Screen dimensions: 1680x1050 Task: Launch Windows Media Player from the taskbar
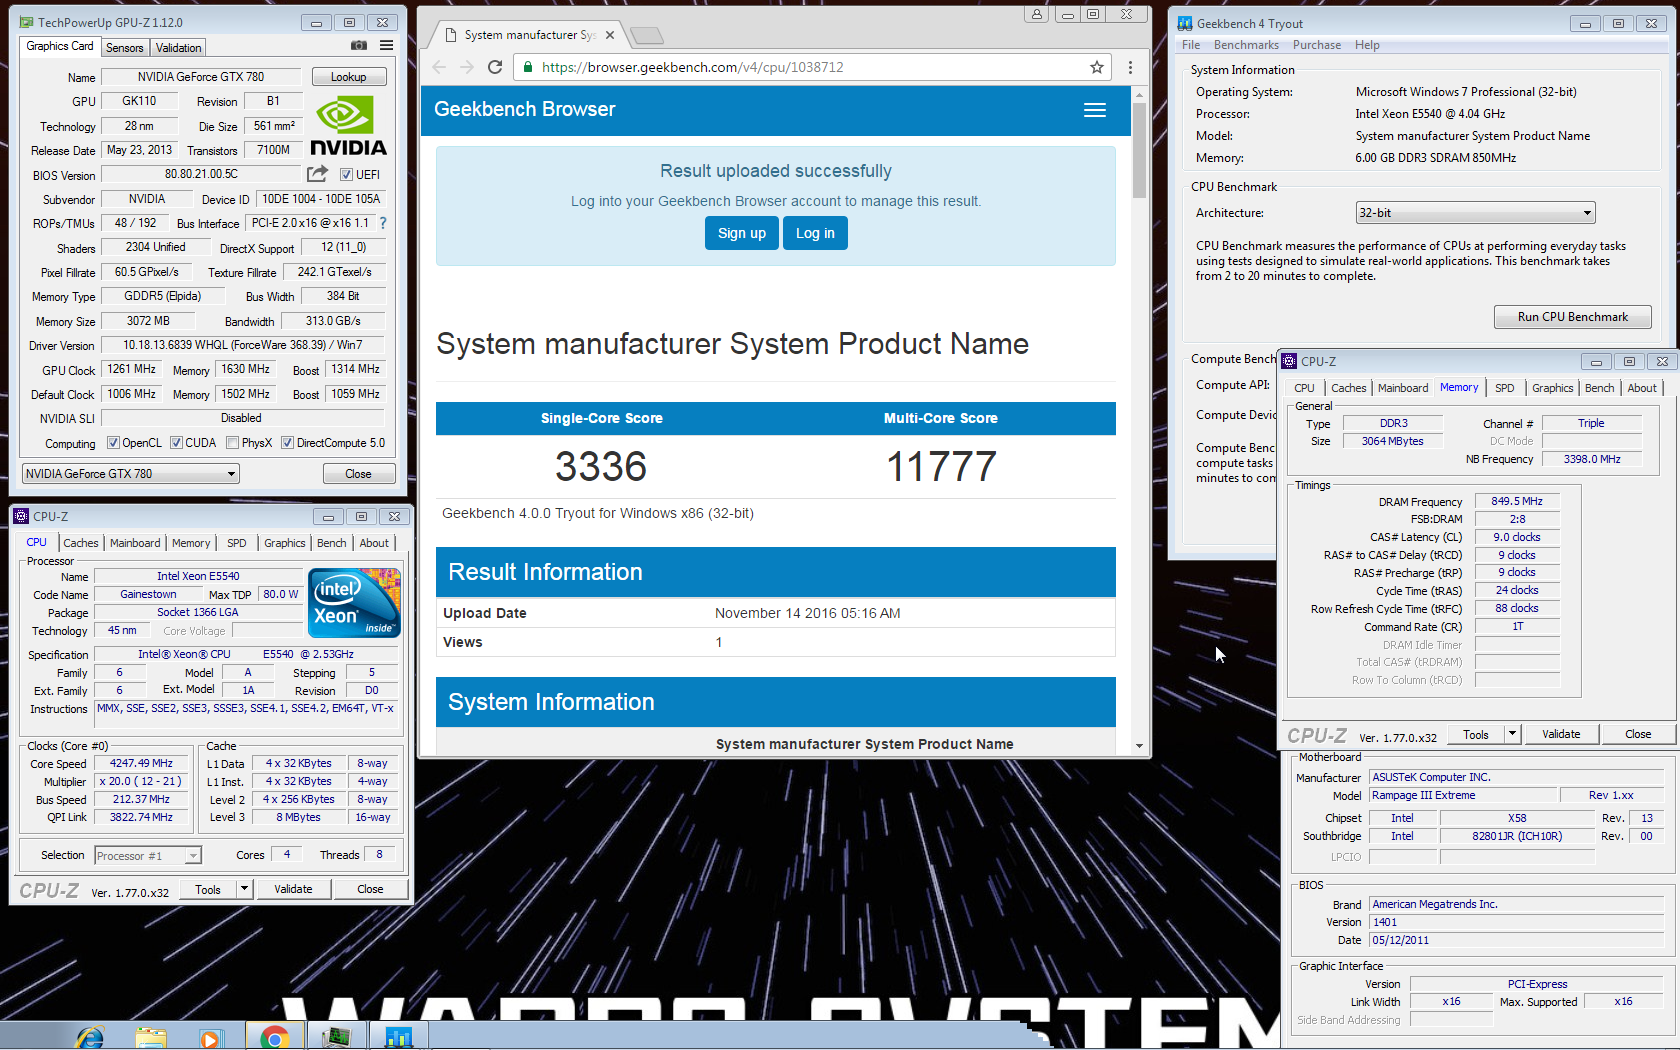pyautogui.click(x=210, y=1037)
